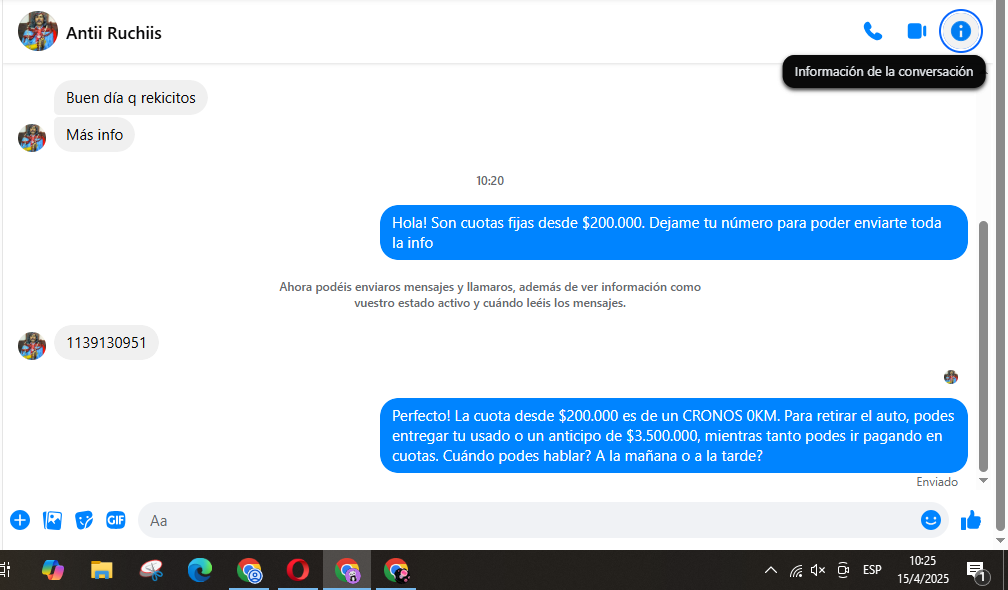
Task: Open Microsoft Edge from taskbar
Action: click(x=200, y=570)
